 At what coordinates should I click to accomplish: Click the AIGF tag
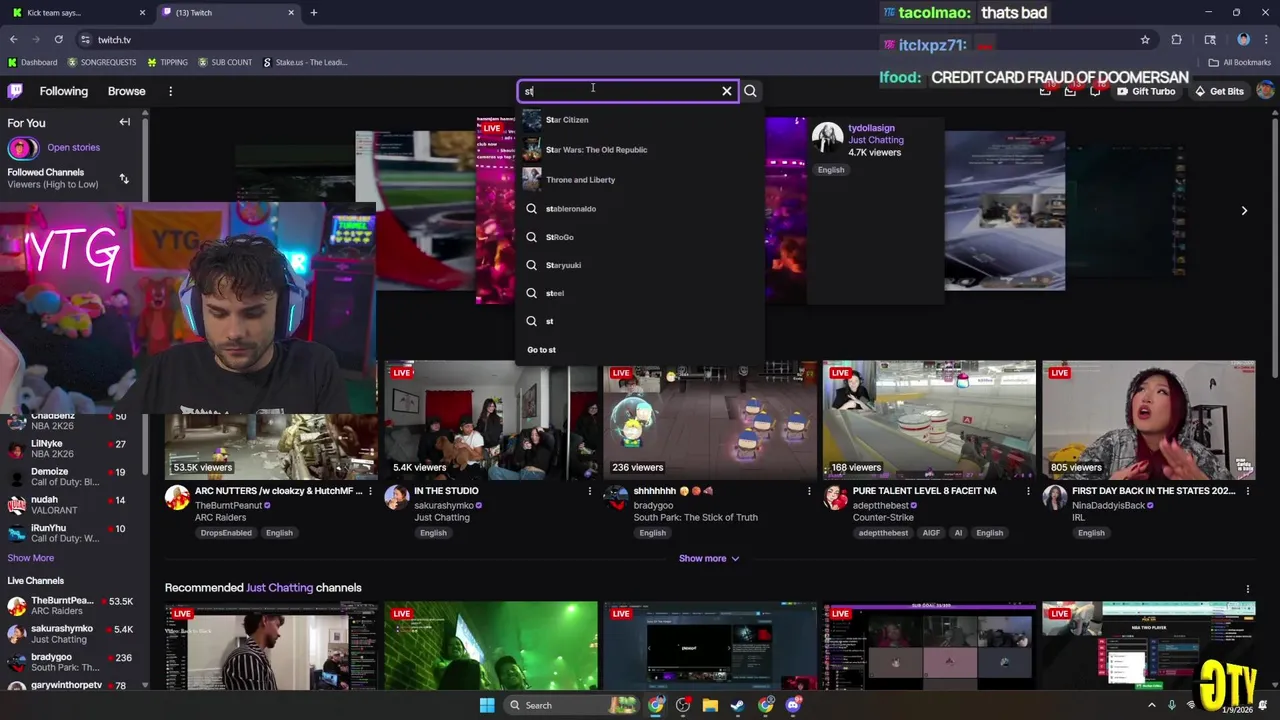pyautogui.click(x=931, y=533)
